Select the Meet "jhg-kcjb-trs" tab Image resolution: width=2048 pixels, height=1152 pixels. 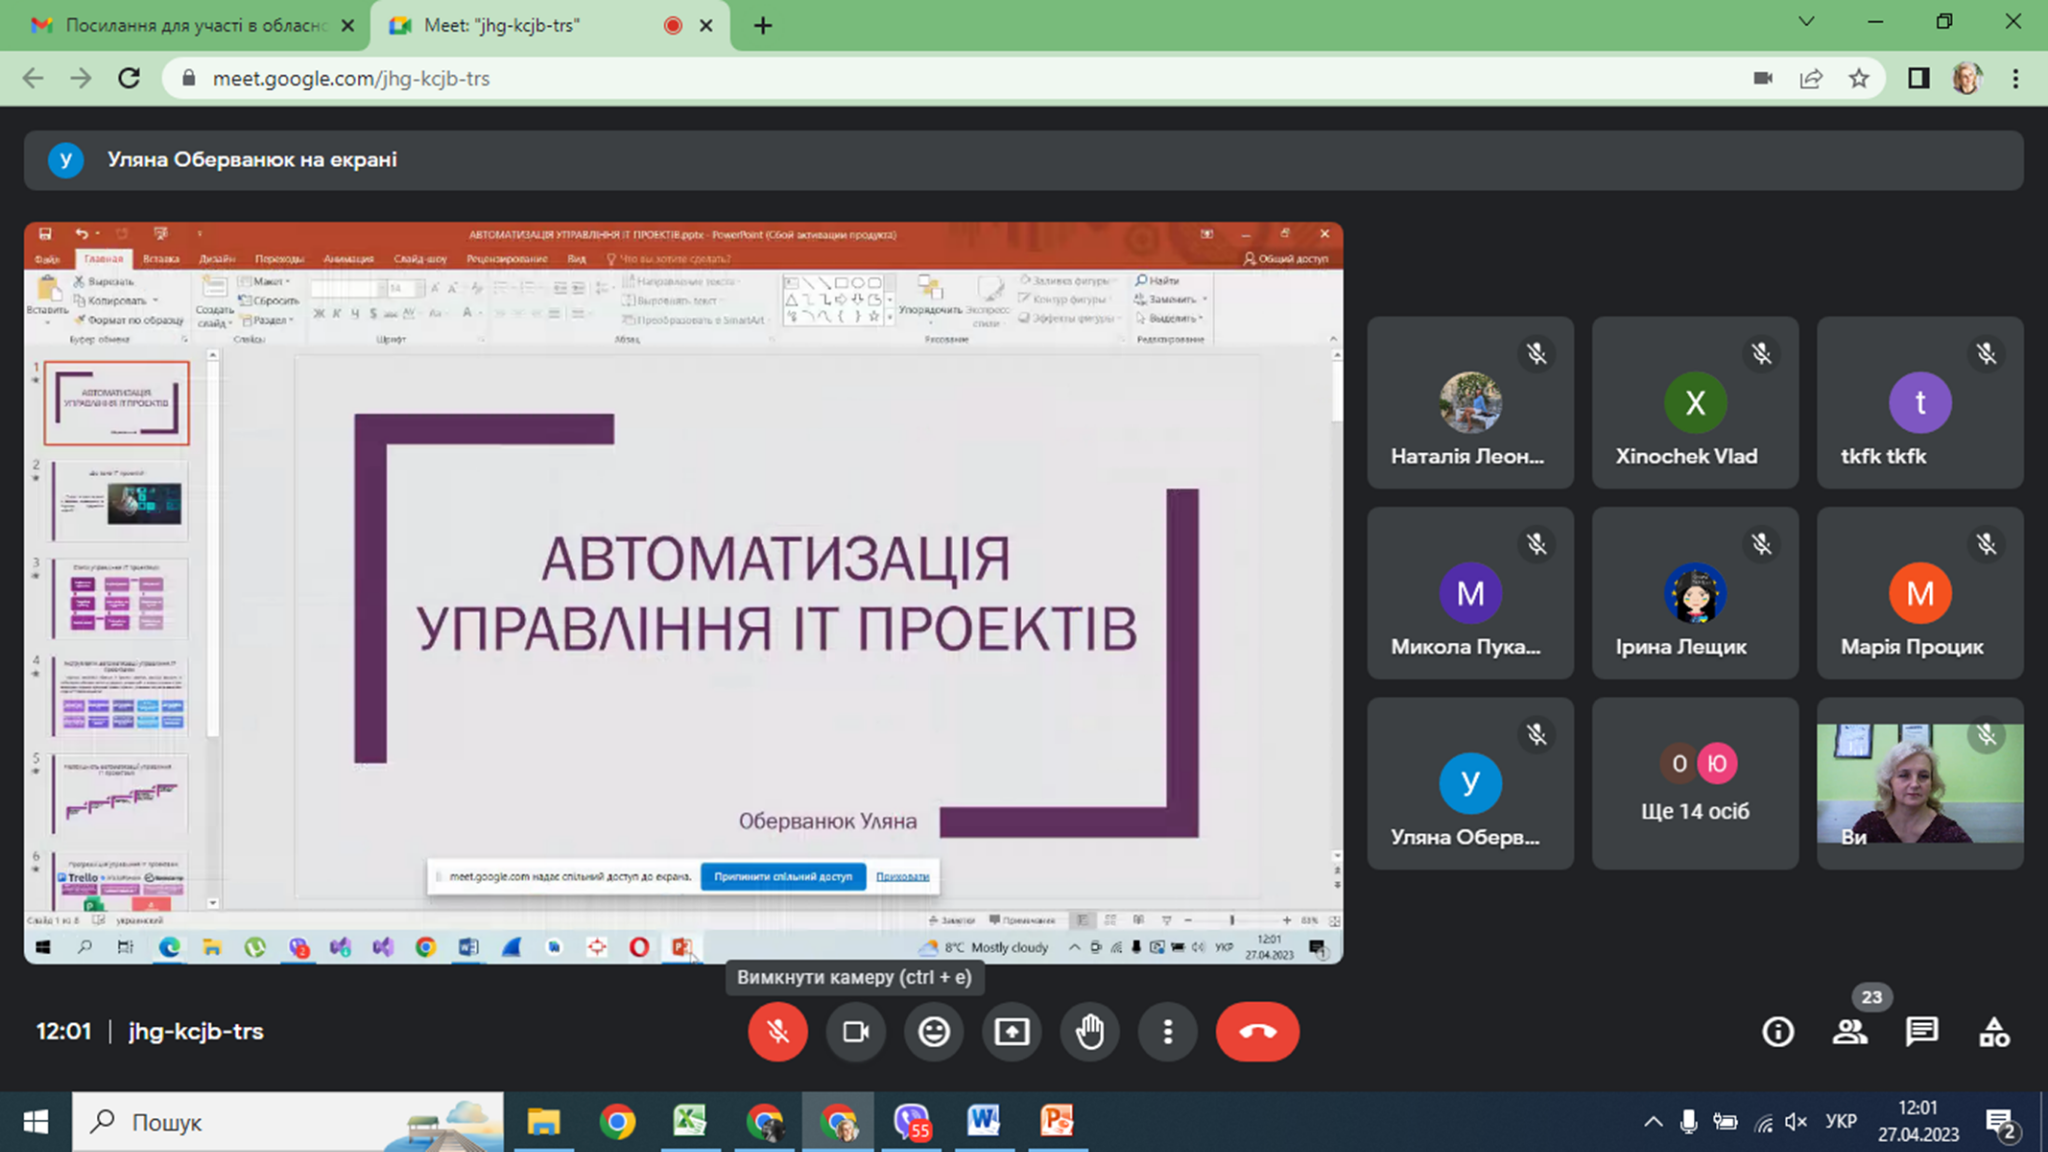pyautogui.click(x=550, y=25)
